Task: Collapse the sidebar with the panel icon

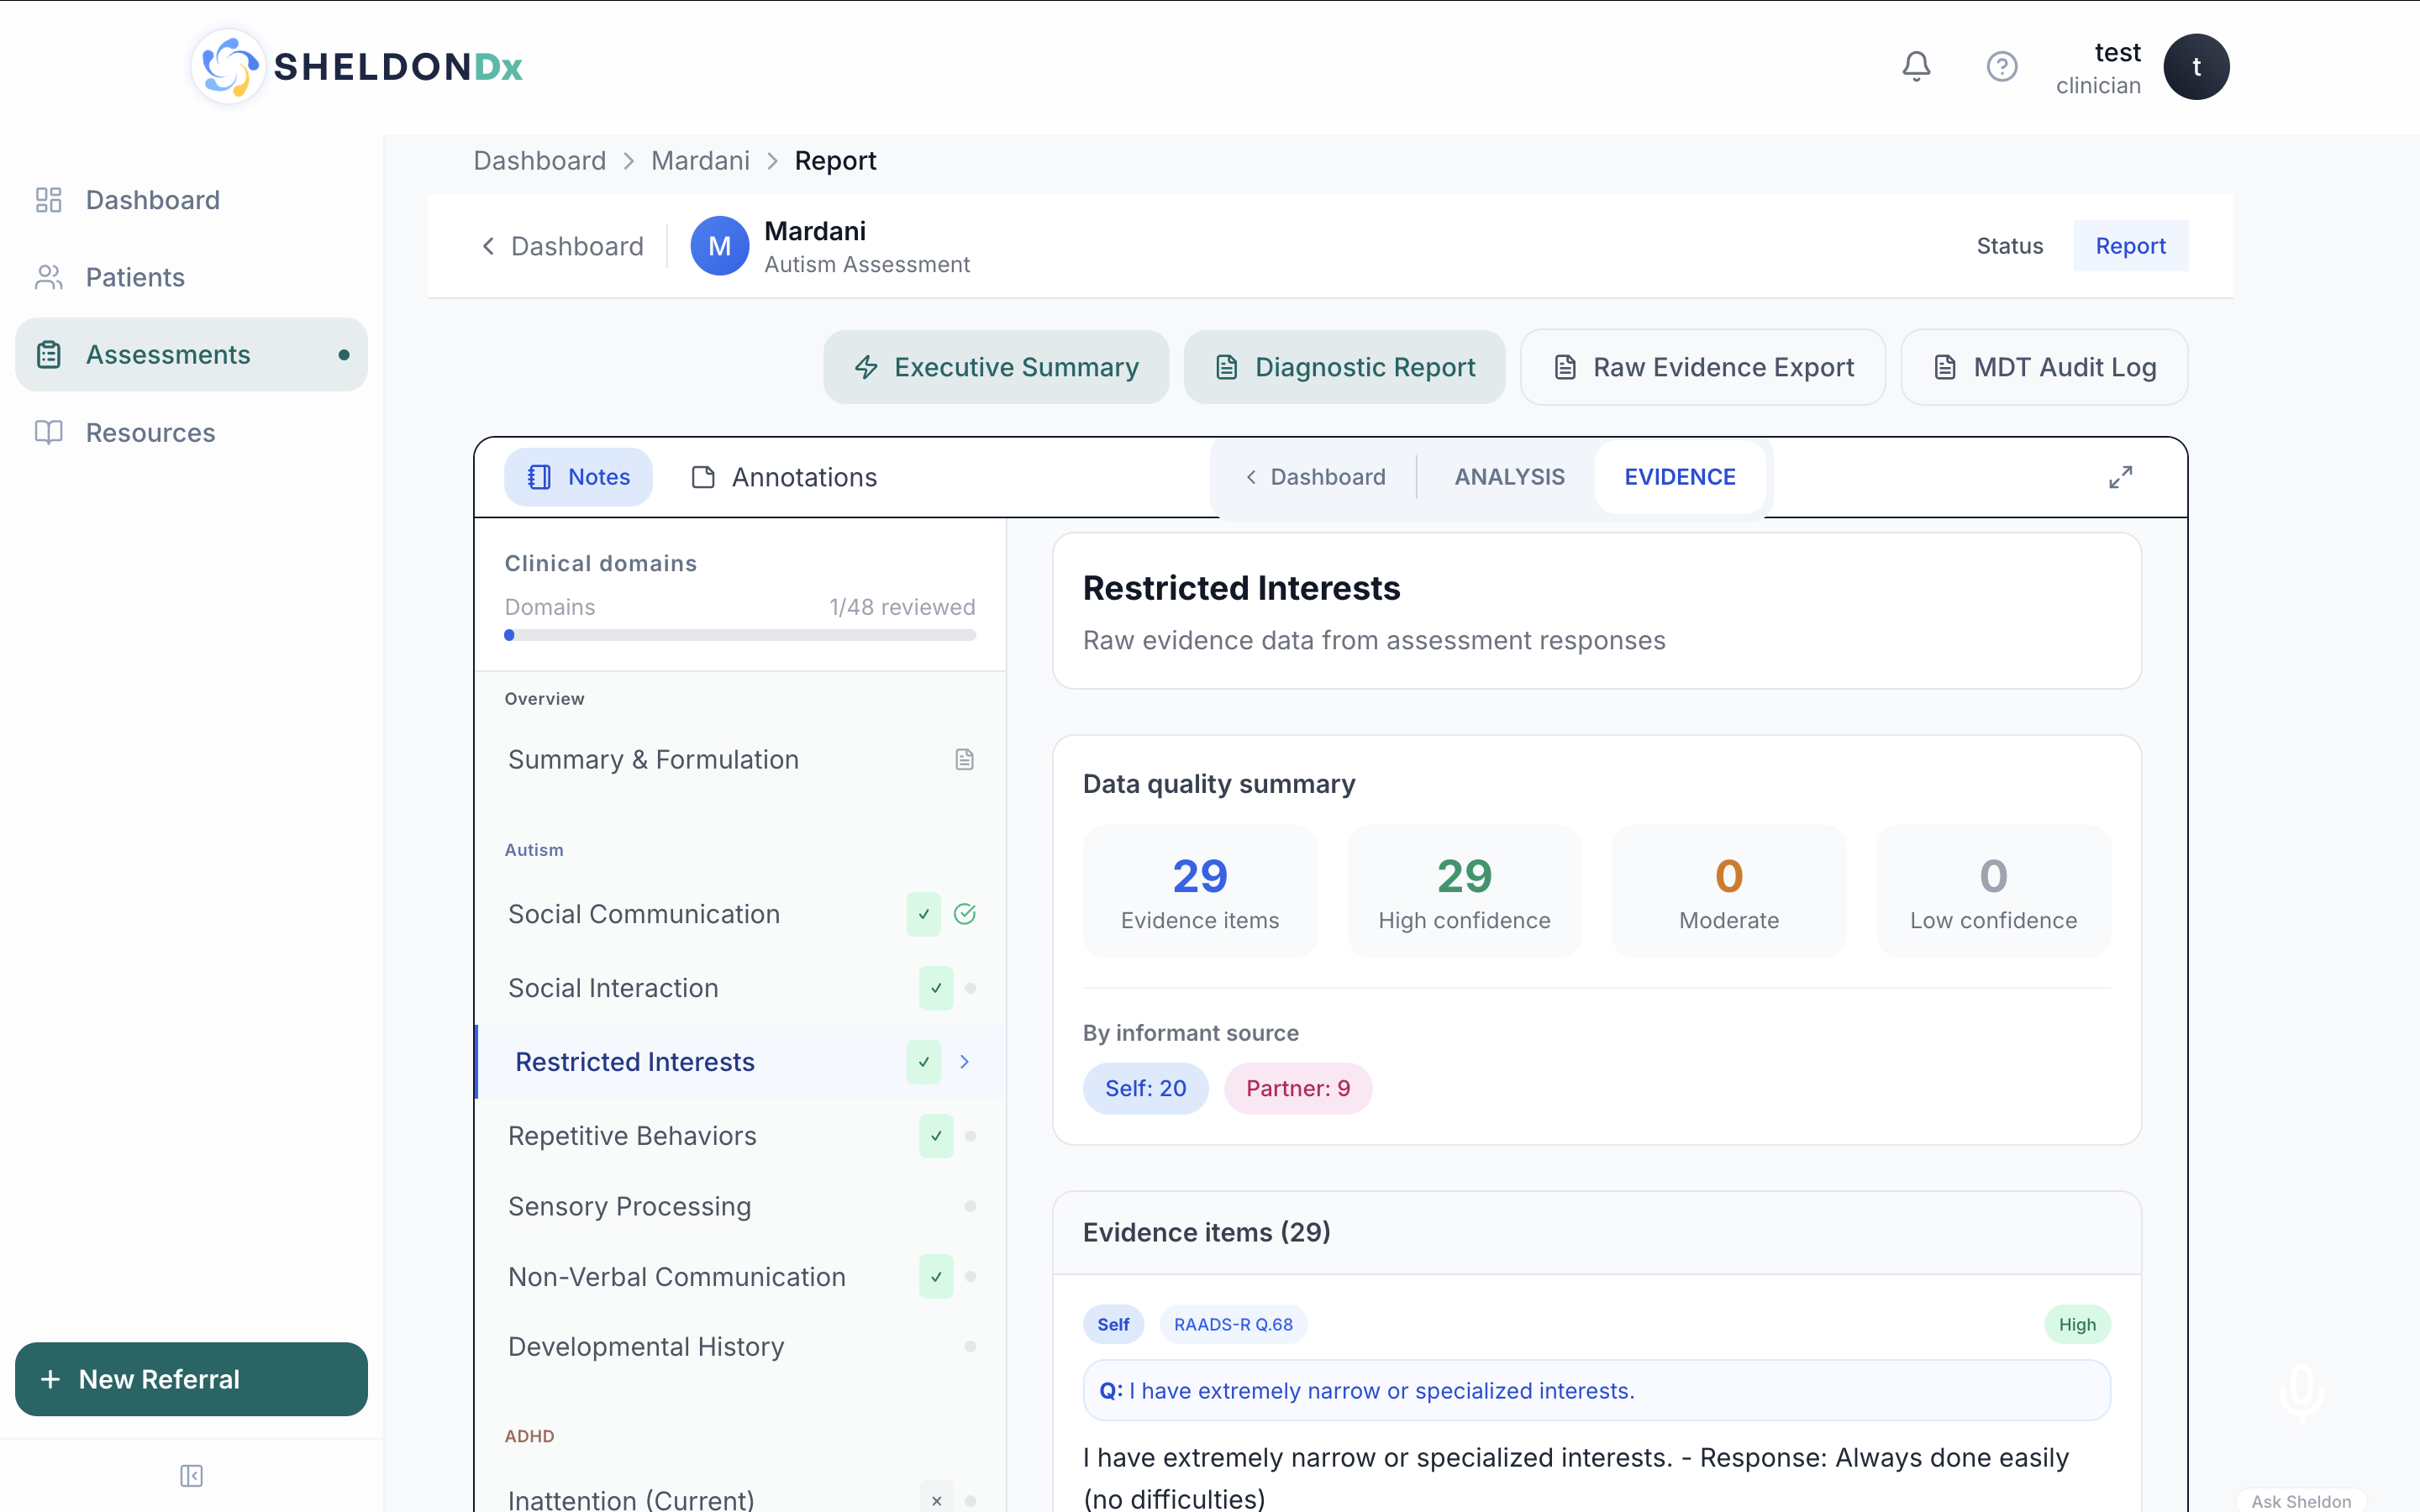Action: coord(191,1476)
